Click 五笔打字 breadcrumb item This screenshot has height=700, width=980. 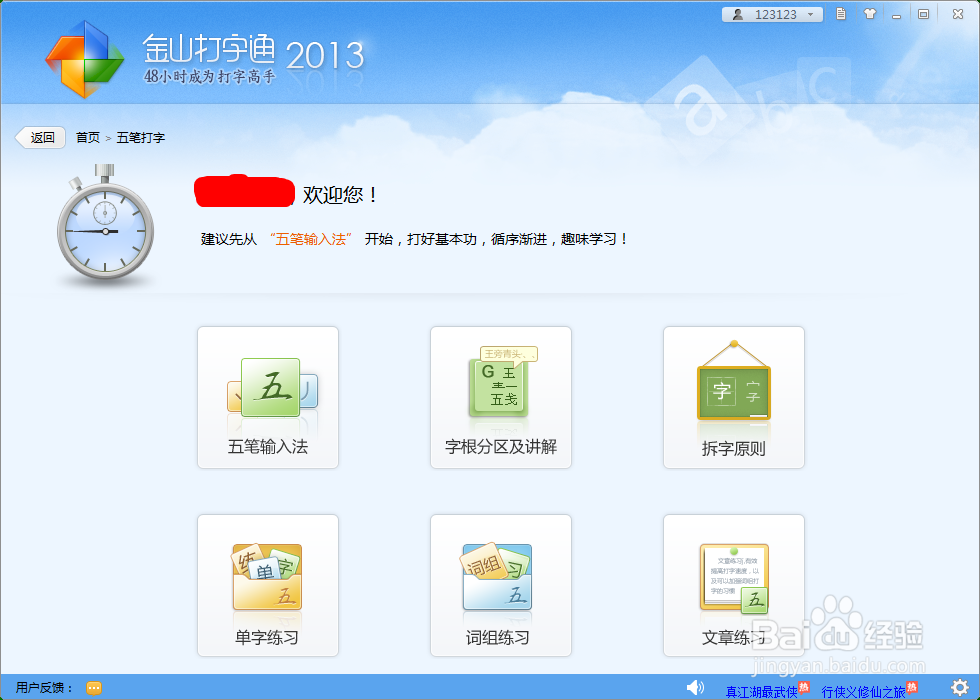141,138
